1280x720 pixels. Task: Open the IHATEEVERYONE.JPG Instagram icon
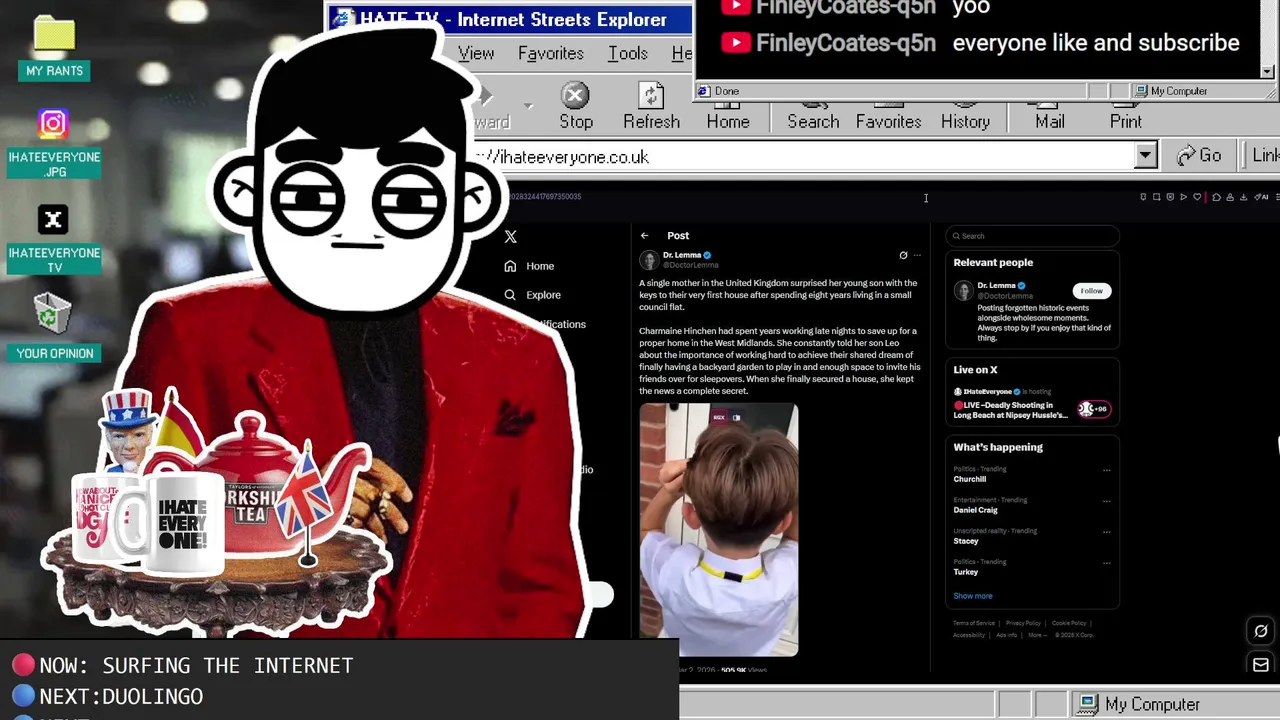54,143
